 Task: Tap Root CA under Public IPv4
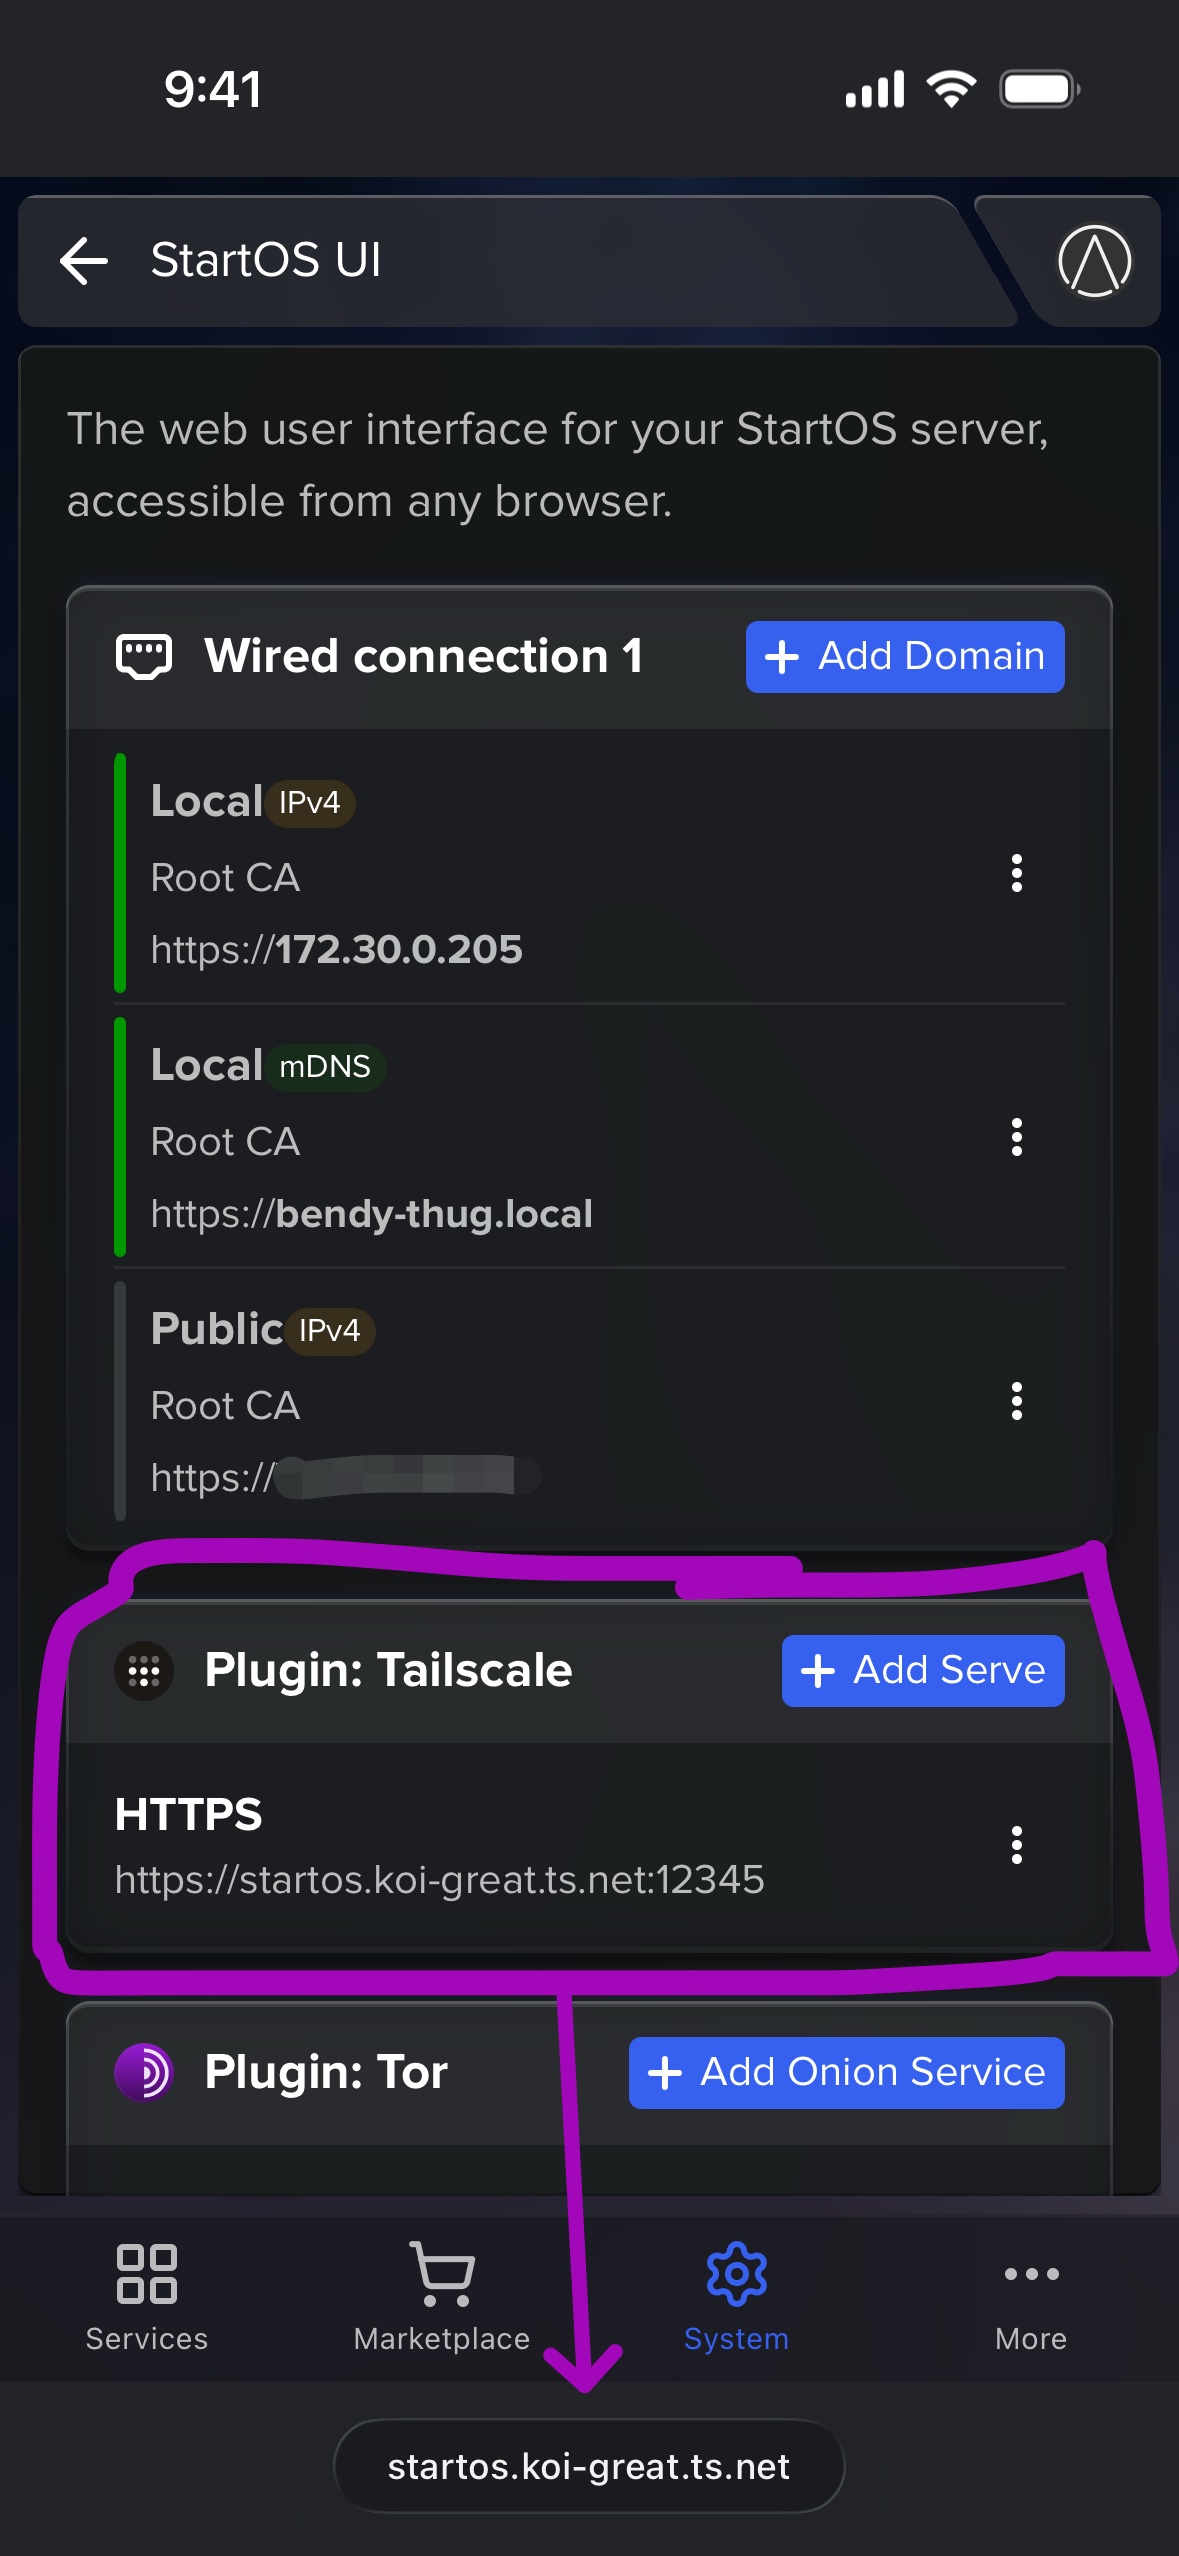coord(225,1406)
